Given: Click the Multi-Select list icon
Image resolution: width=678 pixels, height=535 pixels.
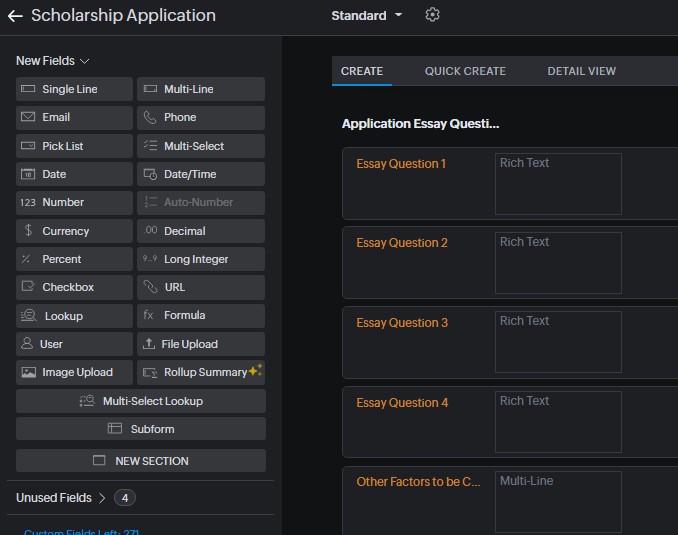Looking at the screenshot, I should [150, 145].
